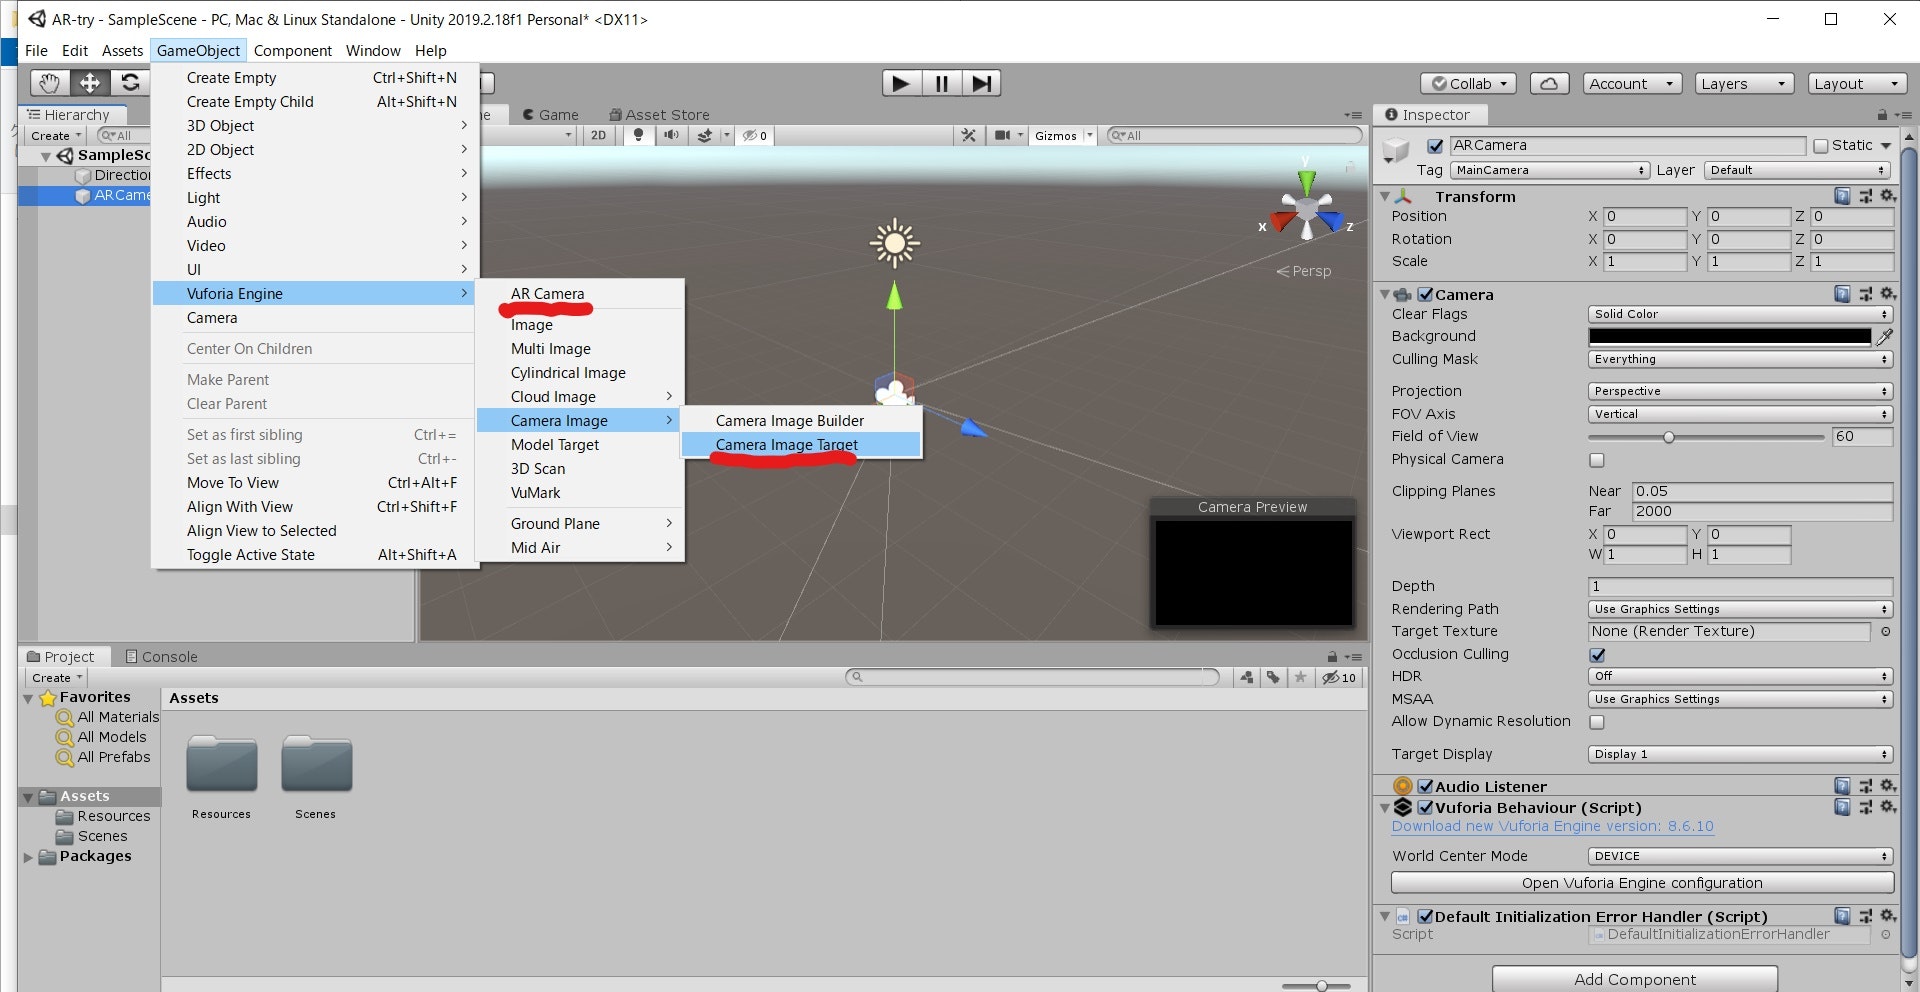Screen dimensions: 1920x992
Task: Toggle scene audio speaker icon
Action: (x=671, y=135)
